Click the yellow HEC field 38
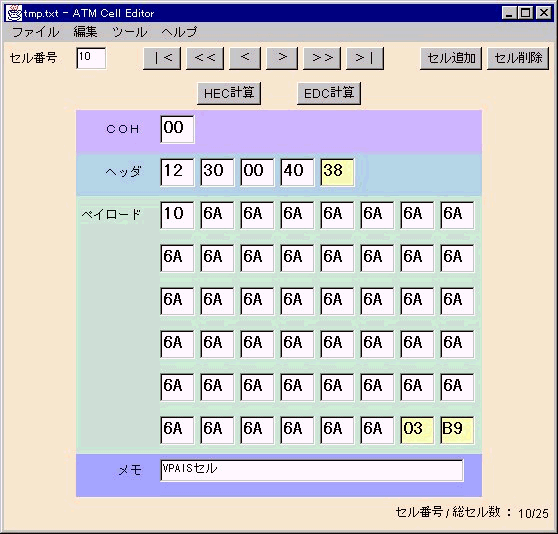Viewport: 558px width, 534px height. pyautogui.click(x=337, y=172)
